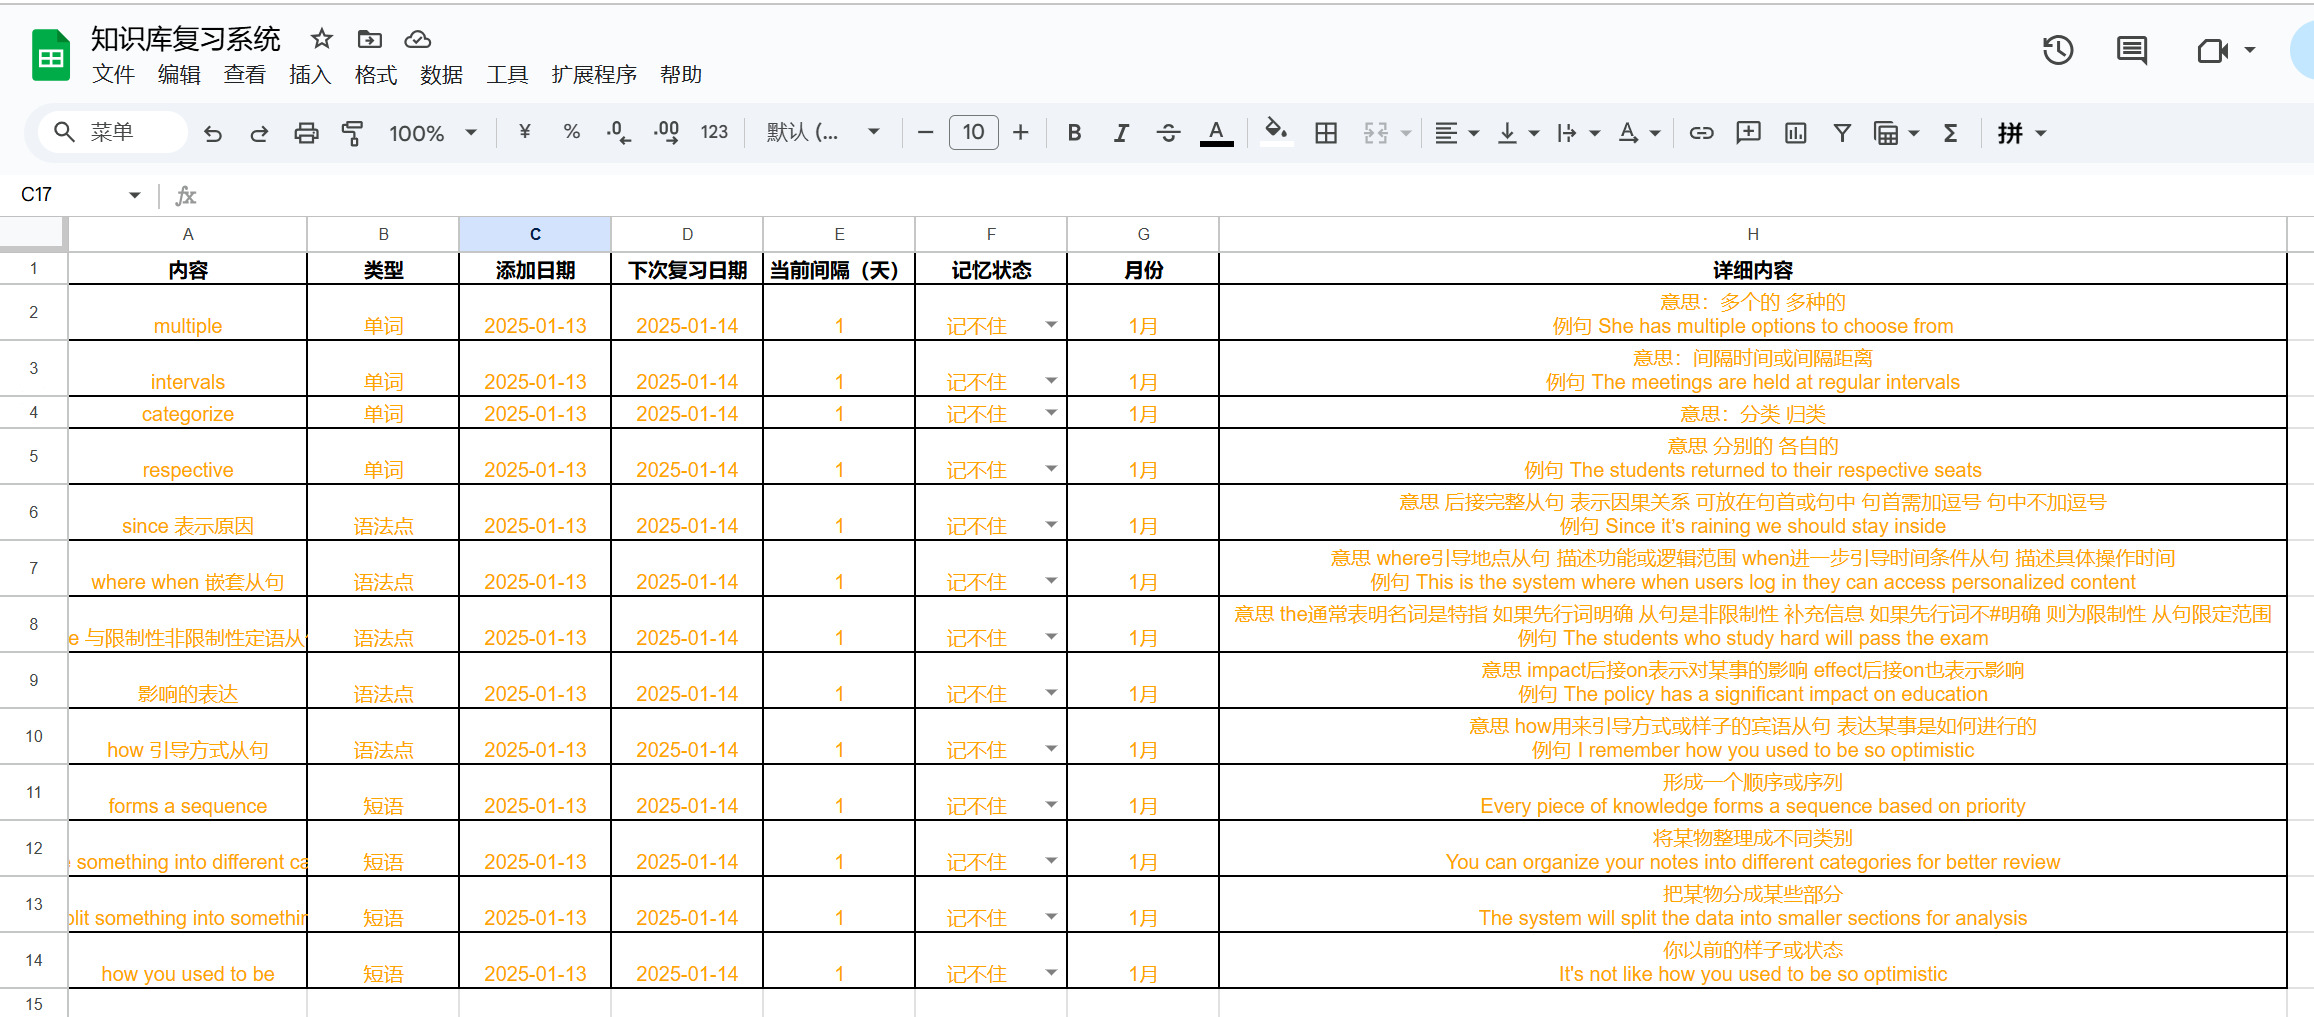Open the version history icon
The width and height of the screenshot is (2314, 1017).
(2057, 50)
